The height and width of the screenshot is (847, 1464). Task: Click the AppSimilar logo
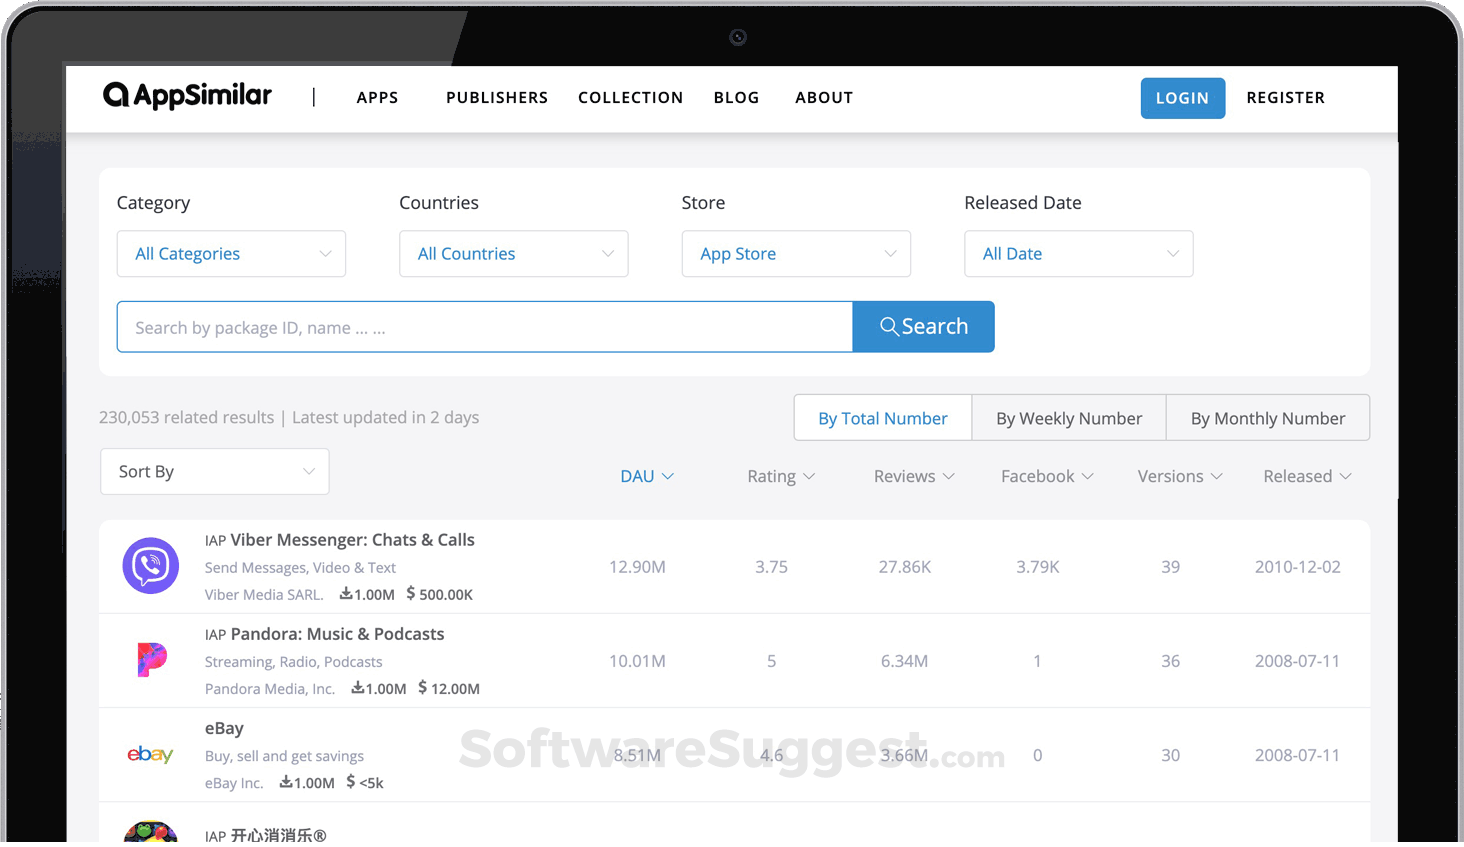click(x=186, y=95)
